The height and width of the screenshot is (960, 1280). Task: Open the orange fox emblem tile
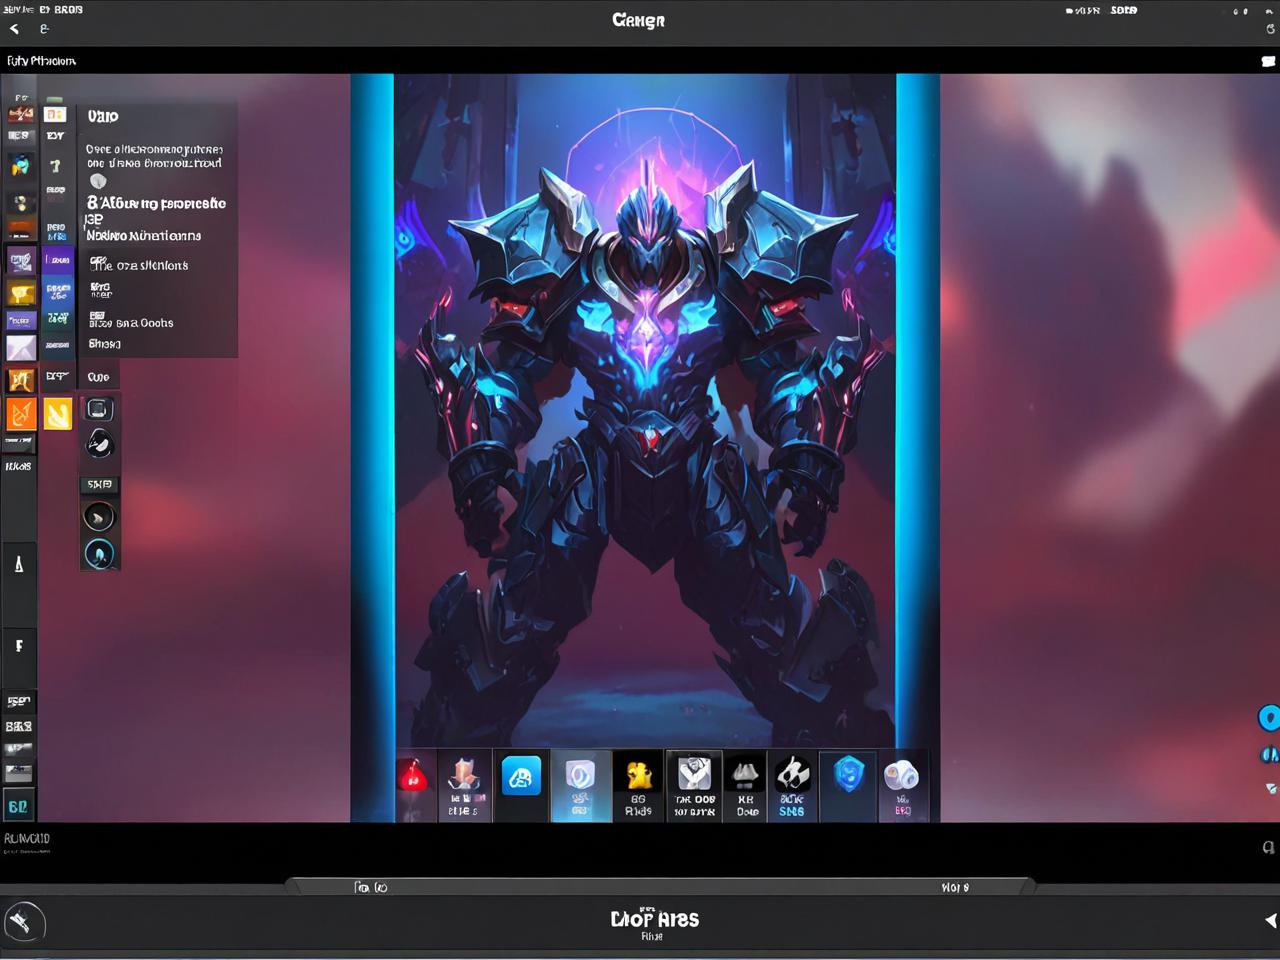[21, 414]
